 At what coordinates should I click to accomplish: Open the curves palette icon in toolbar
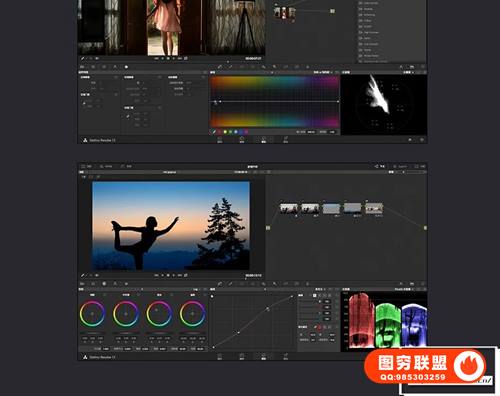pos(220,284)
